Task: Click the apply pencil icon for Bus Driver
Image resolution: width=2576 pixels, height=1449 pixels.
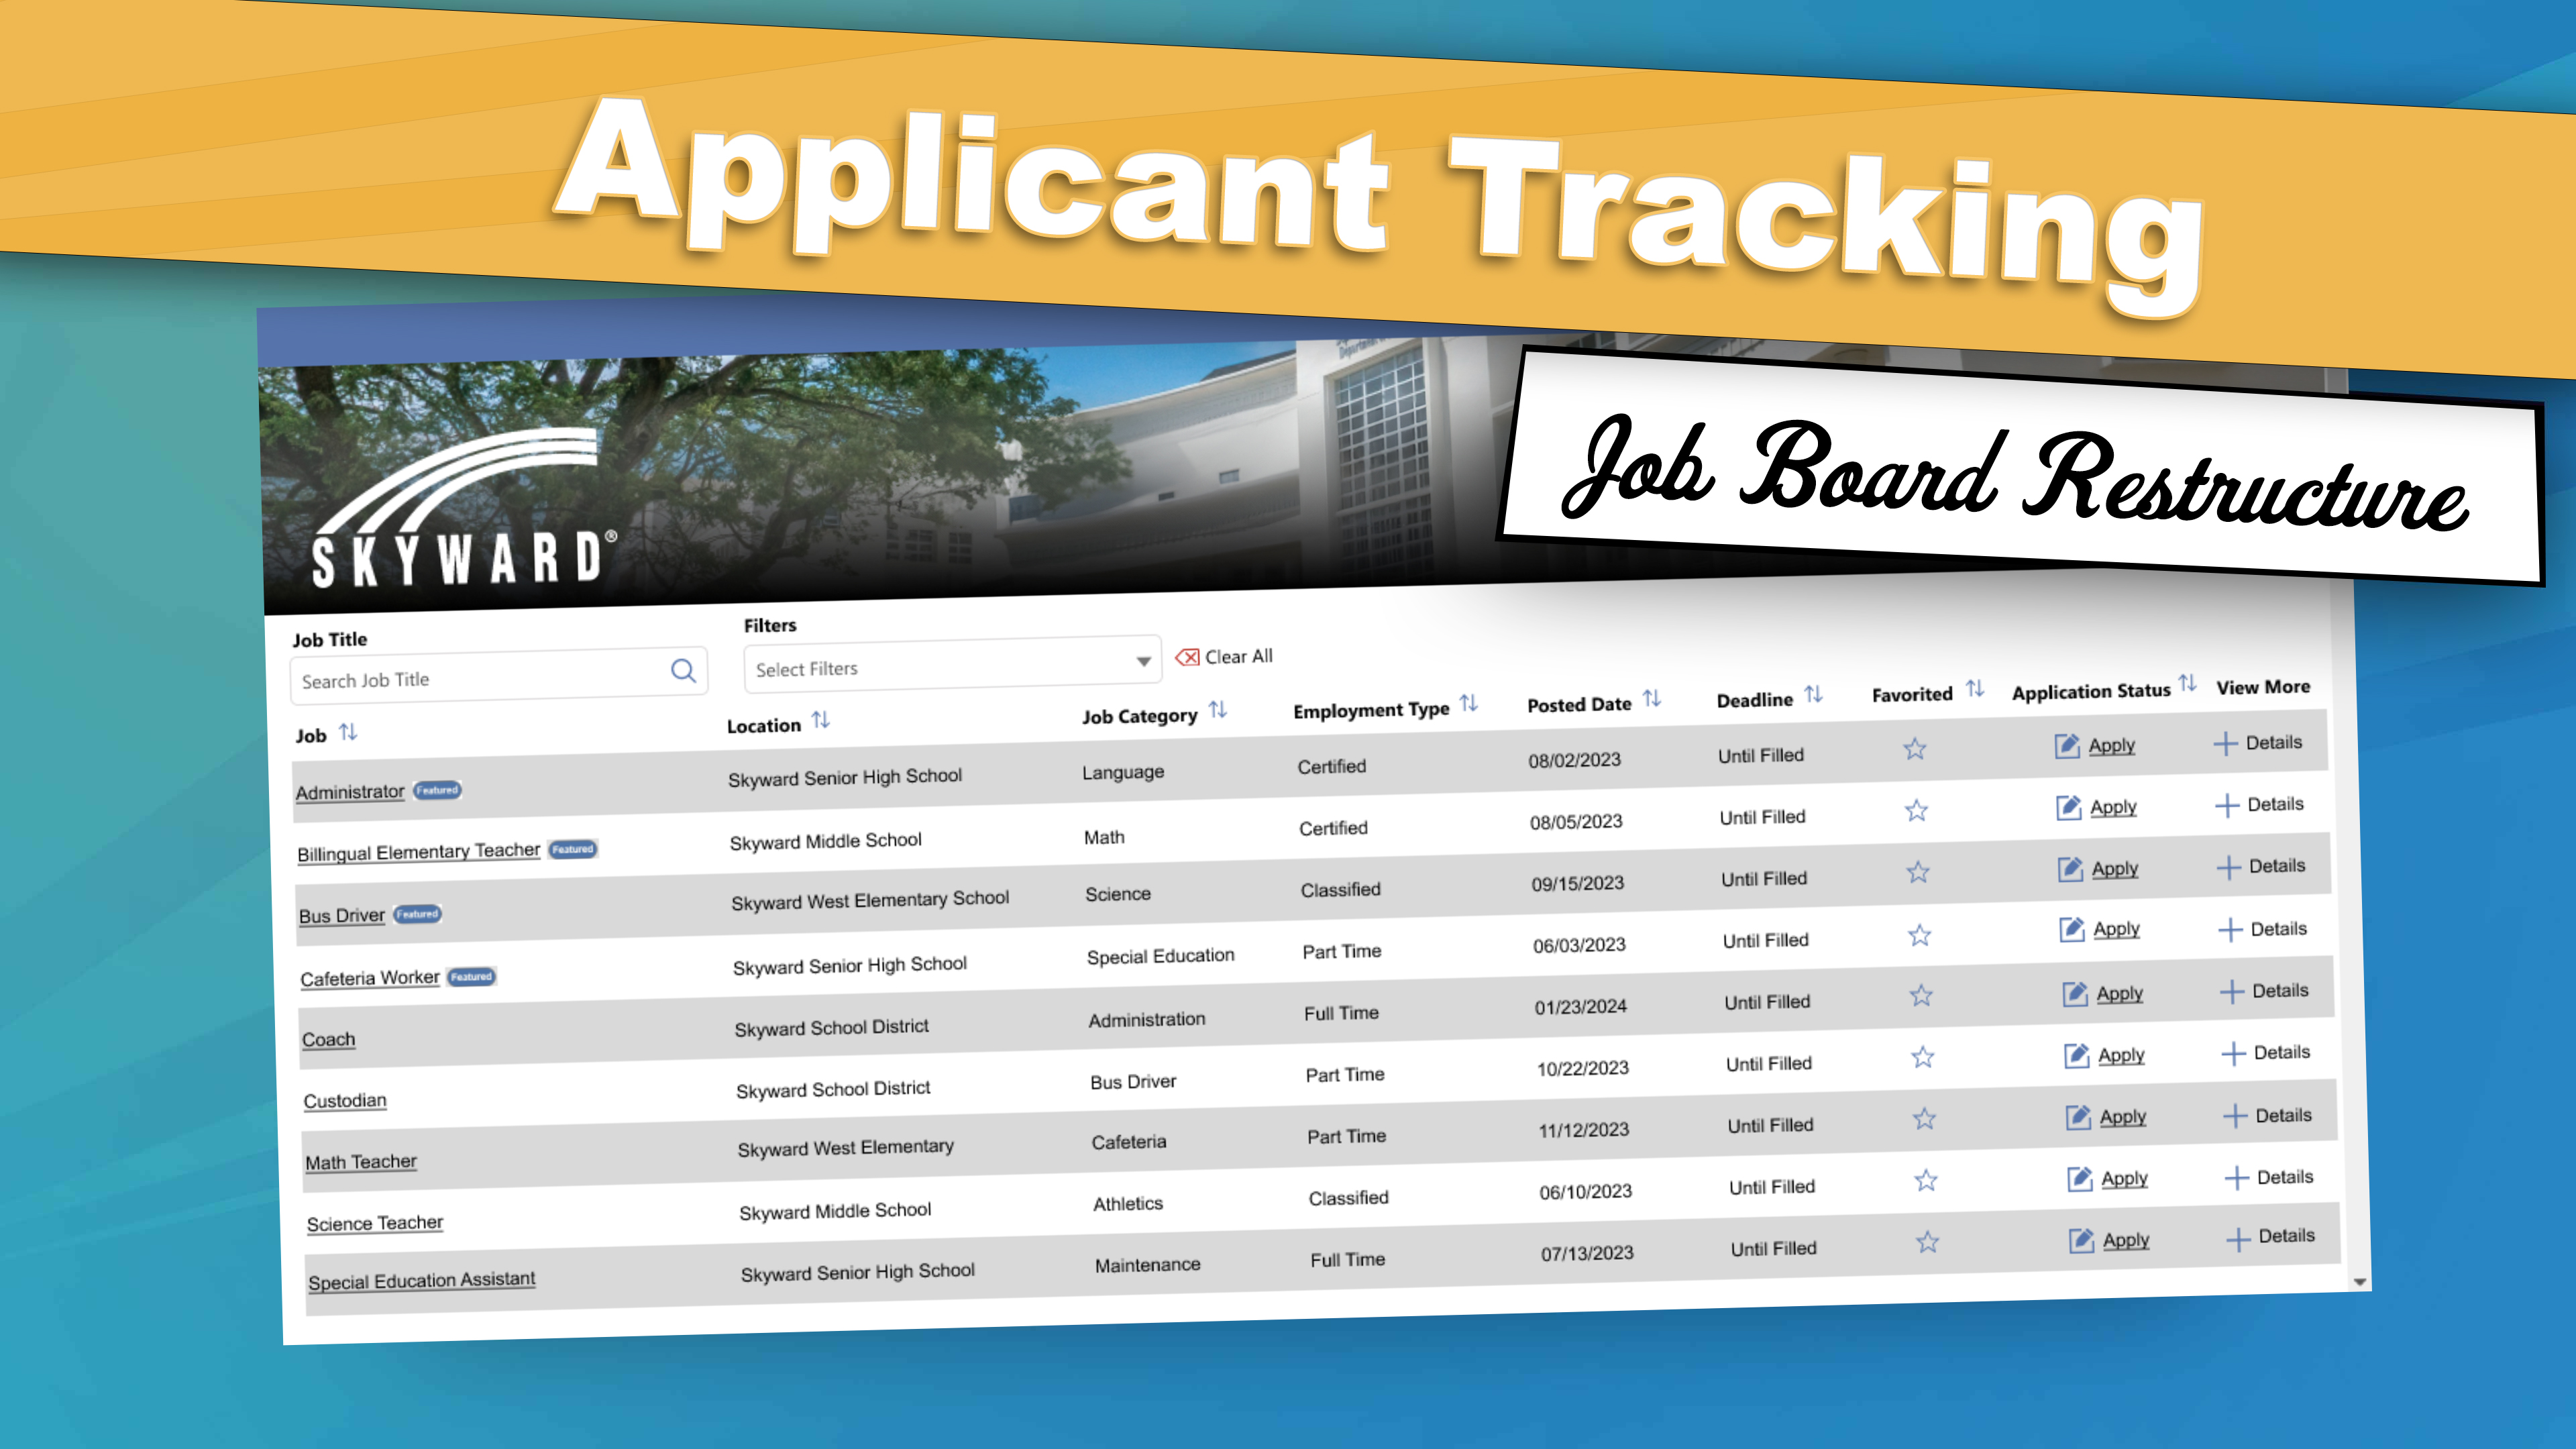Action: pyautogui.click(x=2070, y=869)
